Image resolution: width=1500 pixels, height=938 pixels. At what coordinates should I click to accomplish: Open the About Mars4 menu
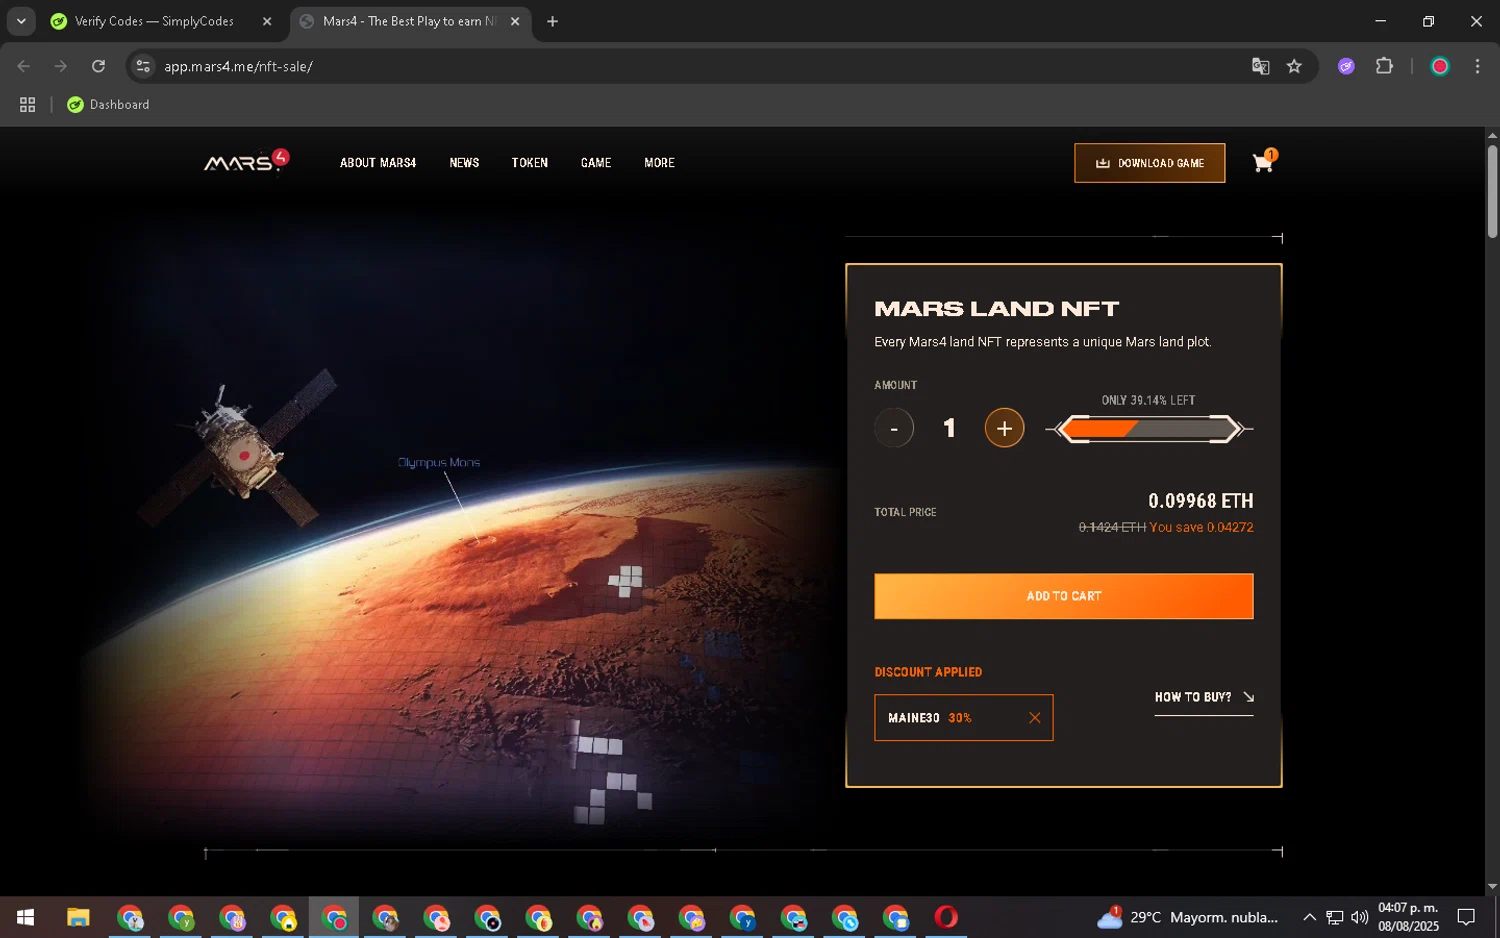pos(378,163)
